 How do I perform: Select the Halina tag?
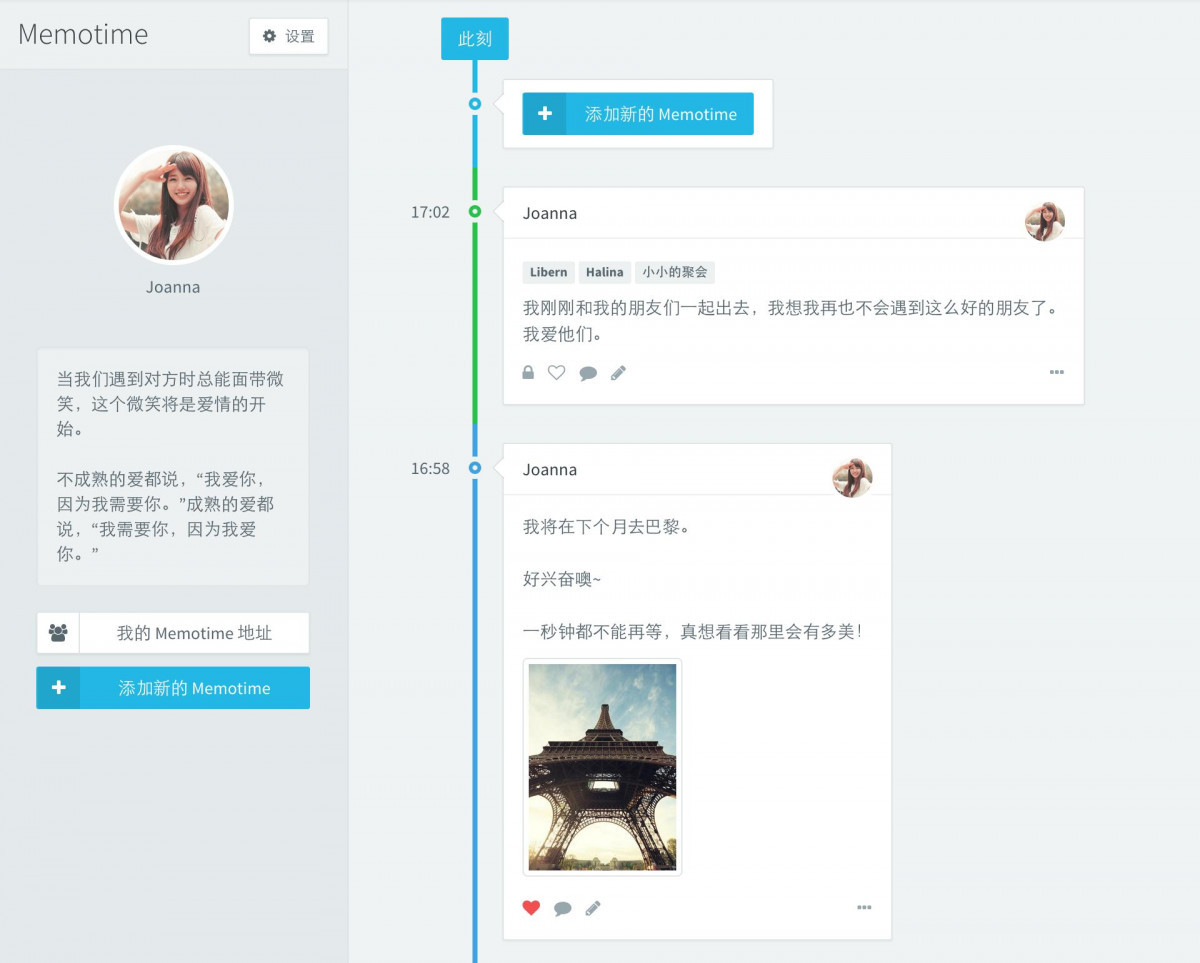[x=604, y=272]
